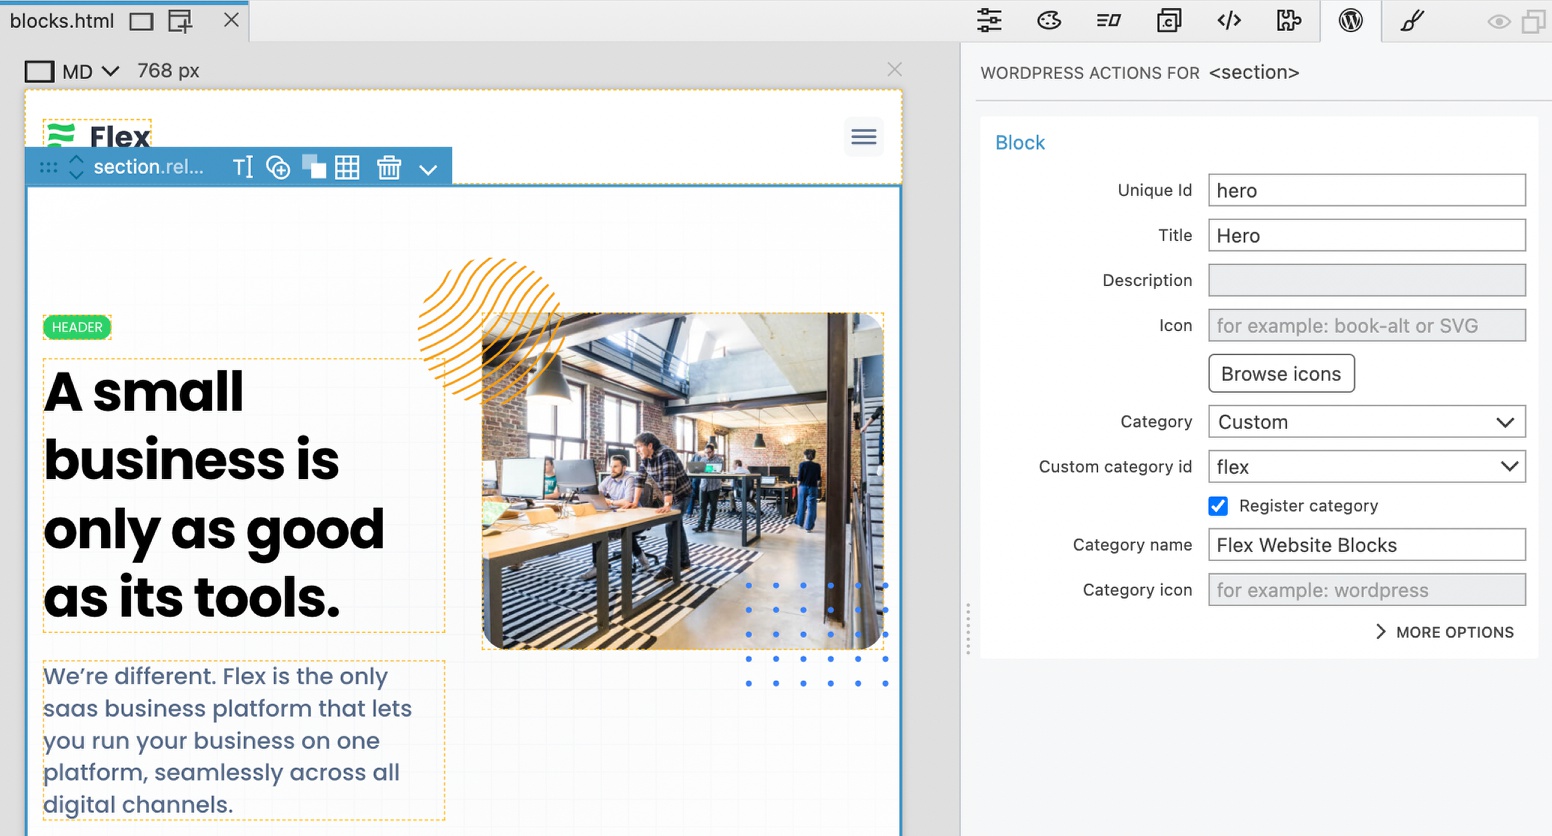1552x836 pixels.
Task: Open the MD breakpoint size dropdown
Action: (91, 71)
